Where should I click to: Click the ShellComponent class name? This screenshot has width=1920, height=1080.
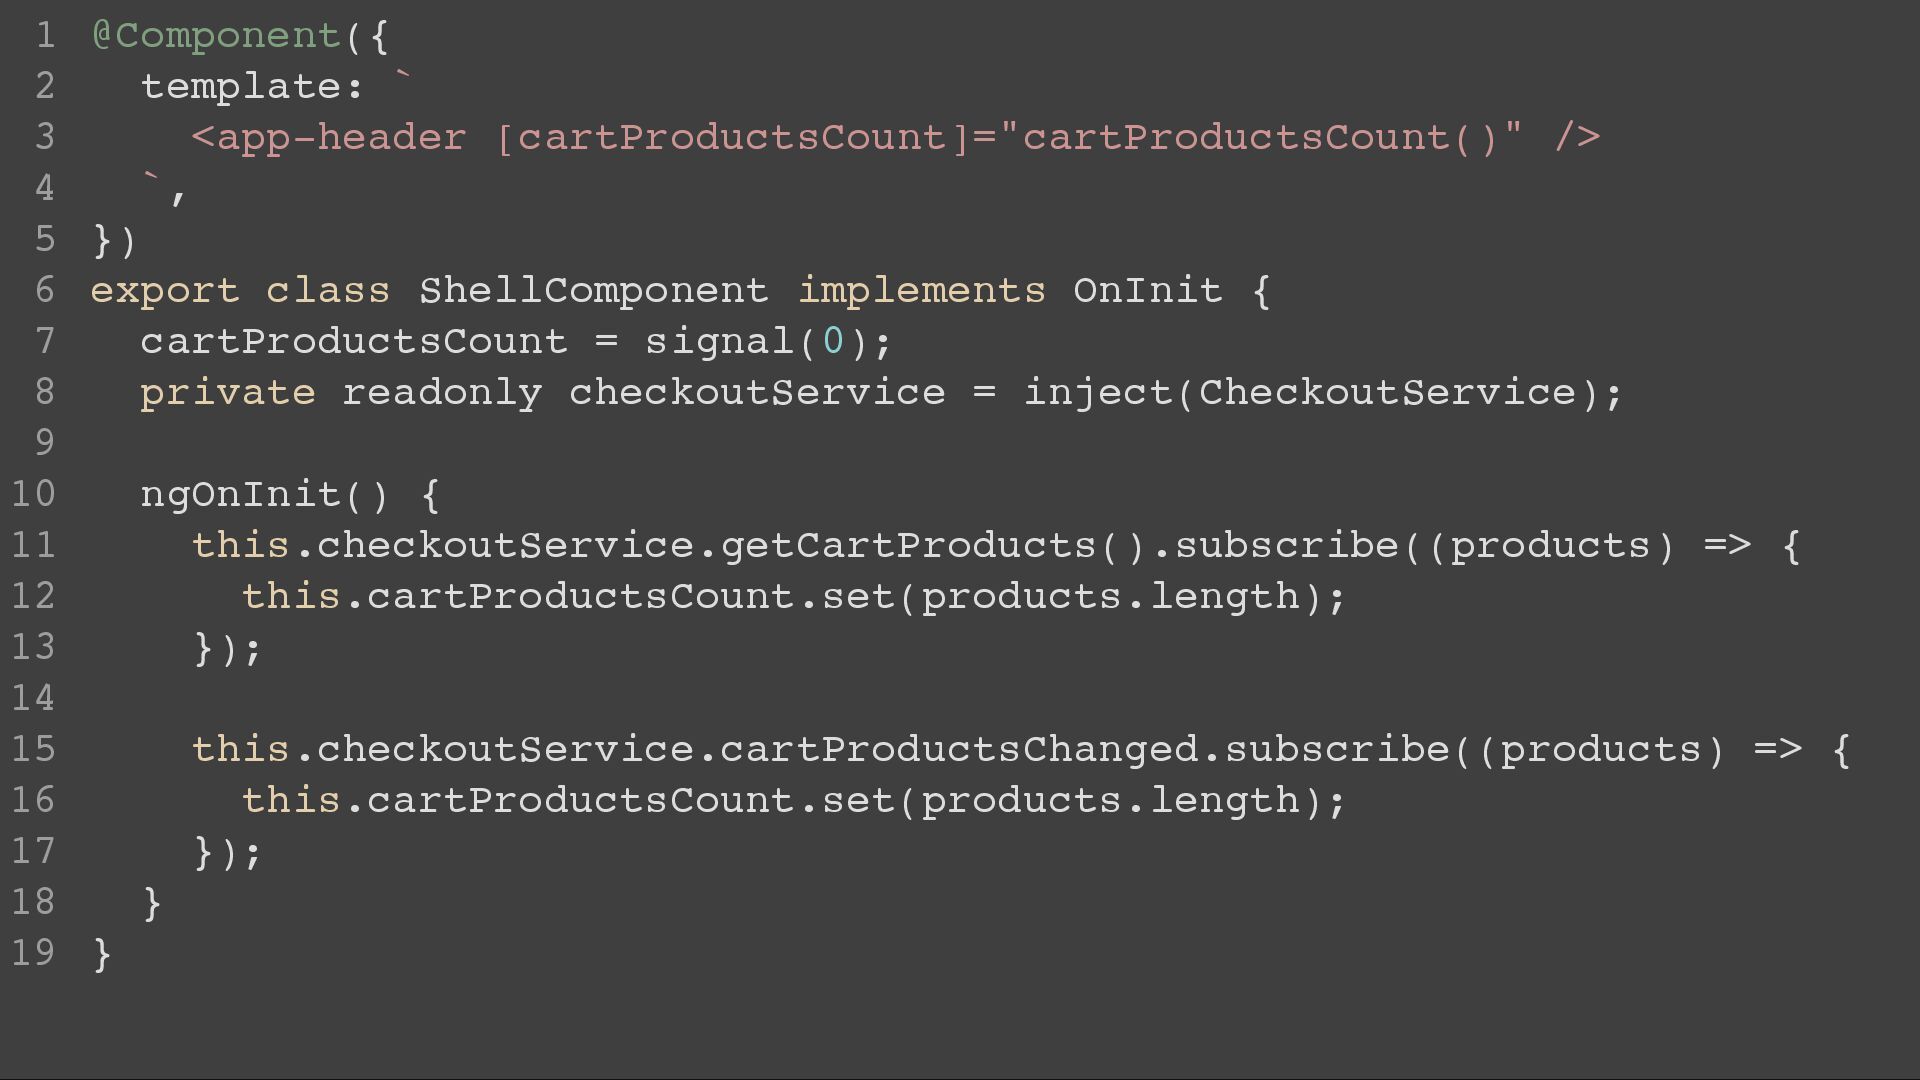pyautogui.click(x=594, y=291)
